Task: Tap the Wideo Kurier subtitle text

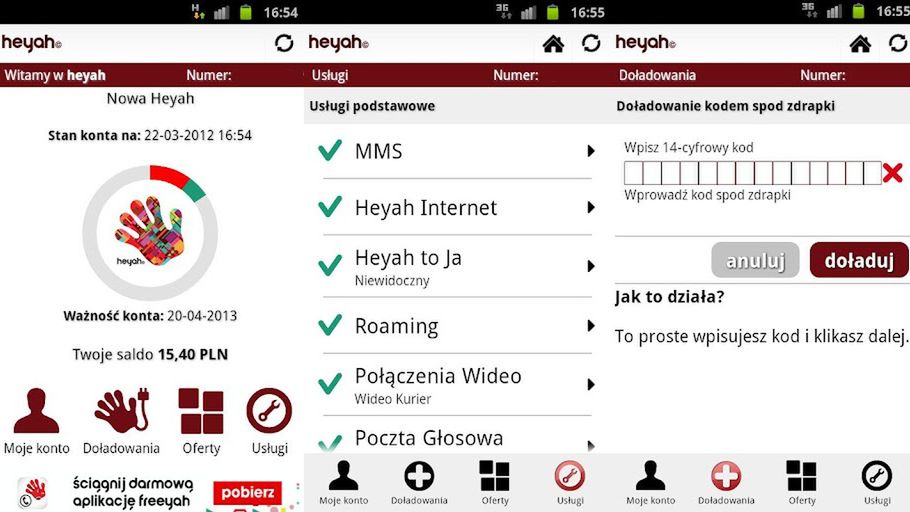Action: tap(393, 399)
